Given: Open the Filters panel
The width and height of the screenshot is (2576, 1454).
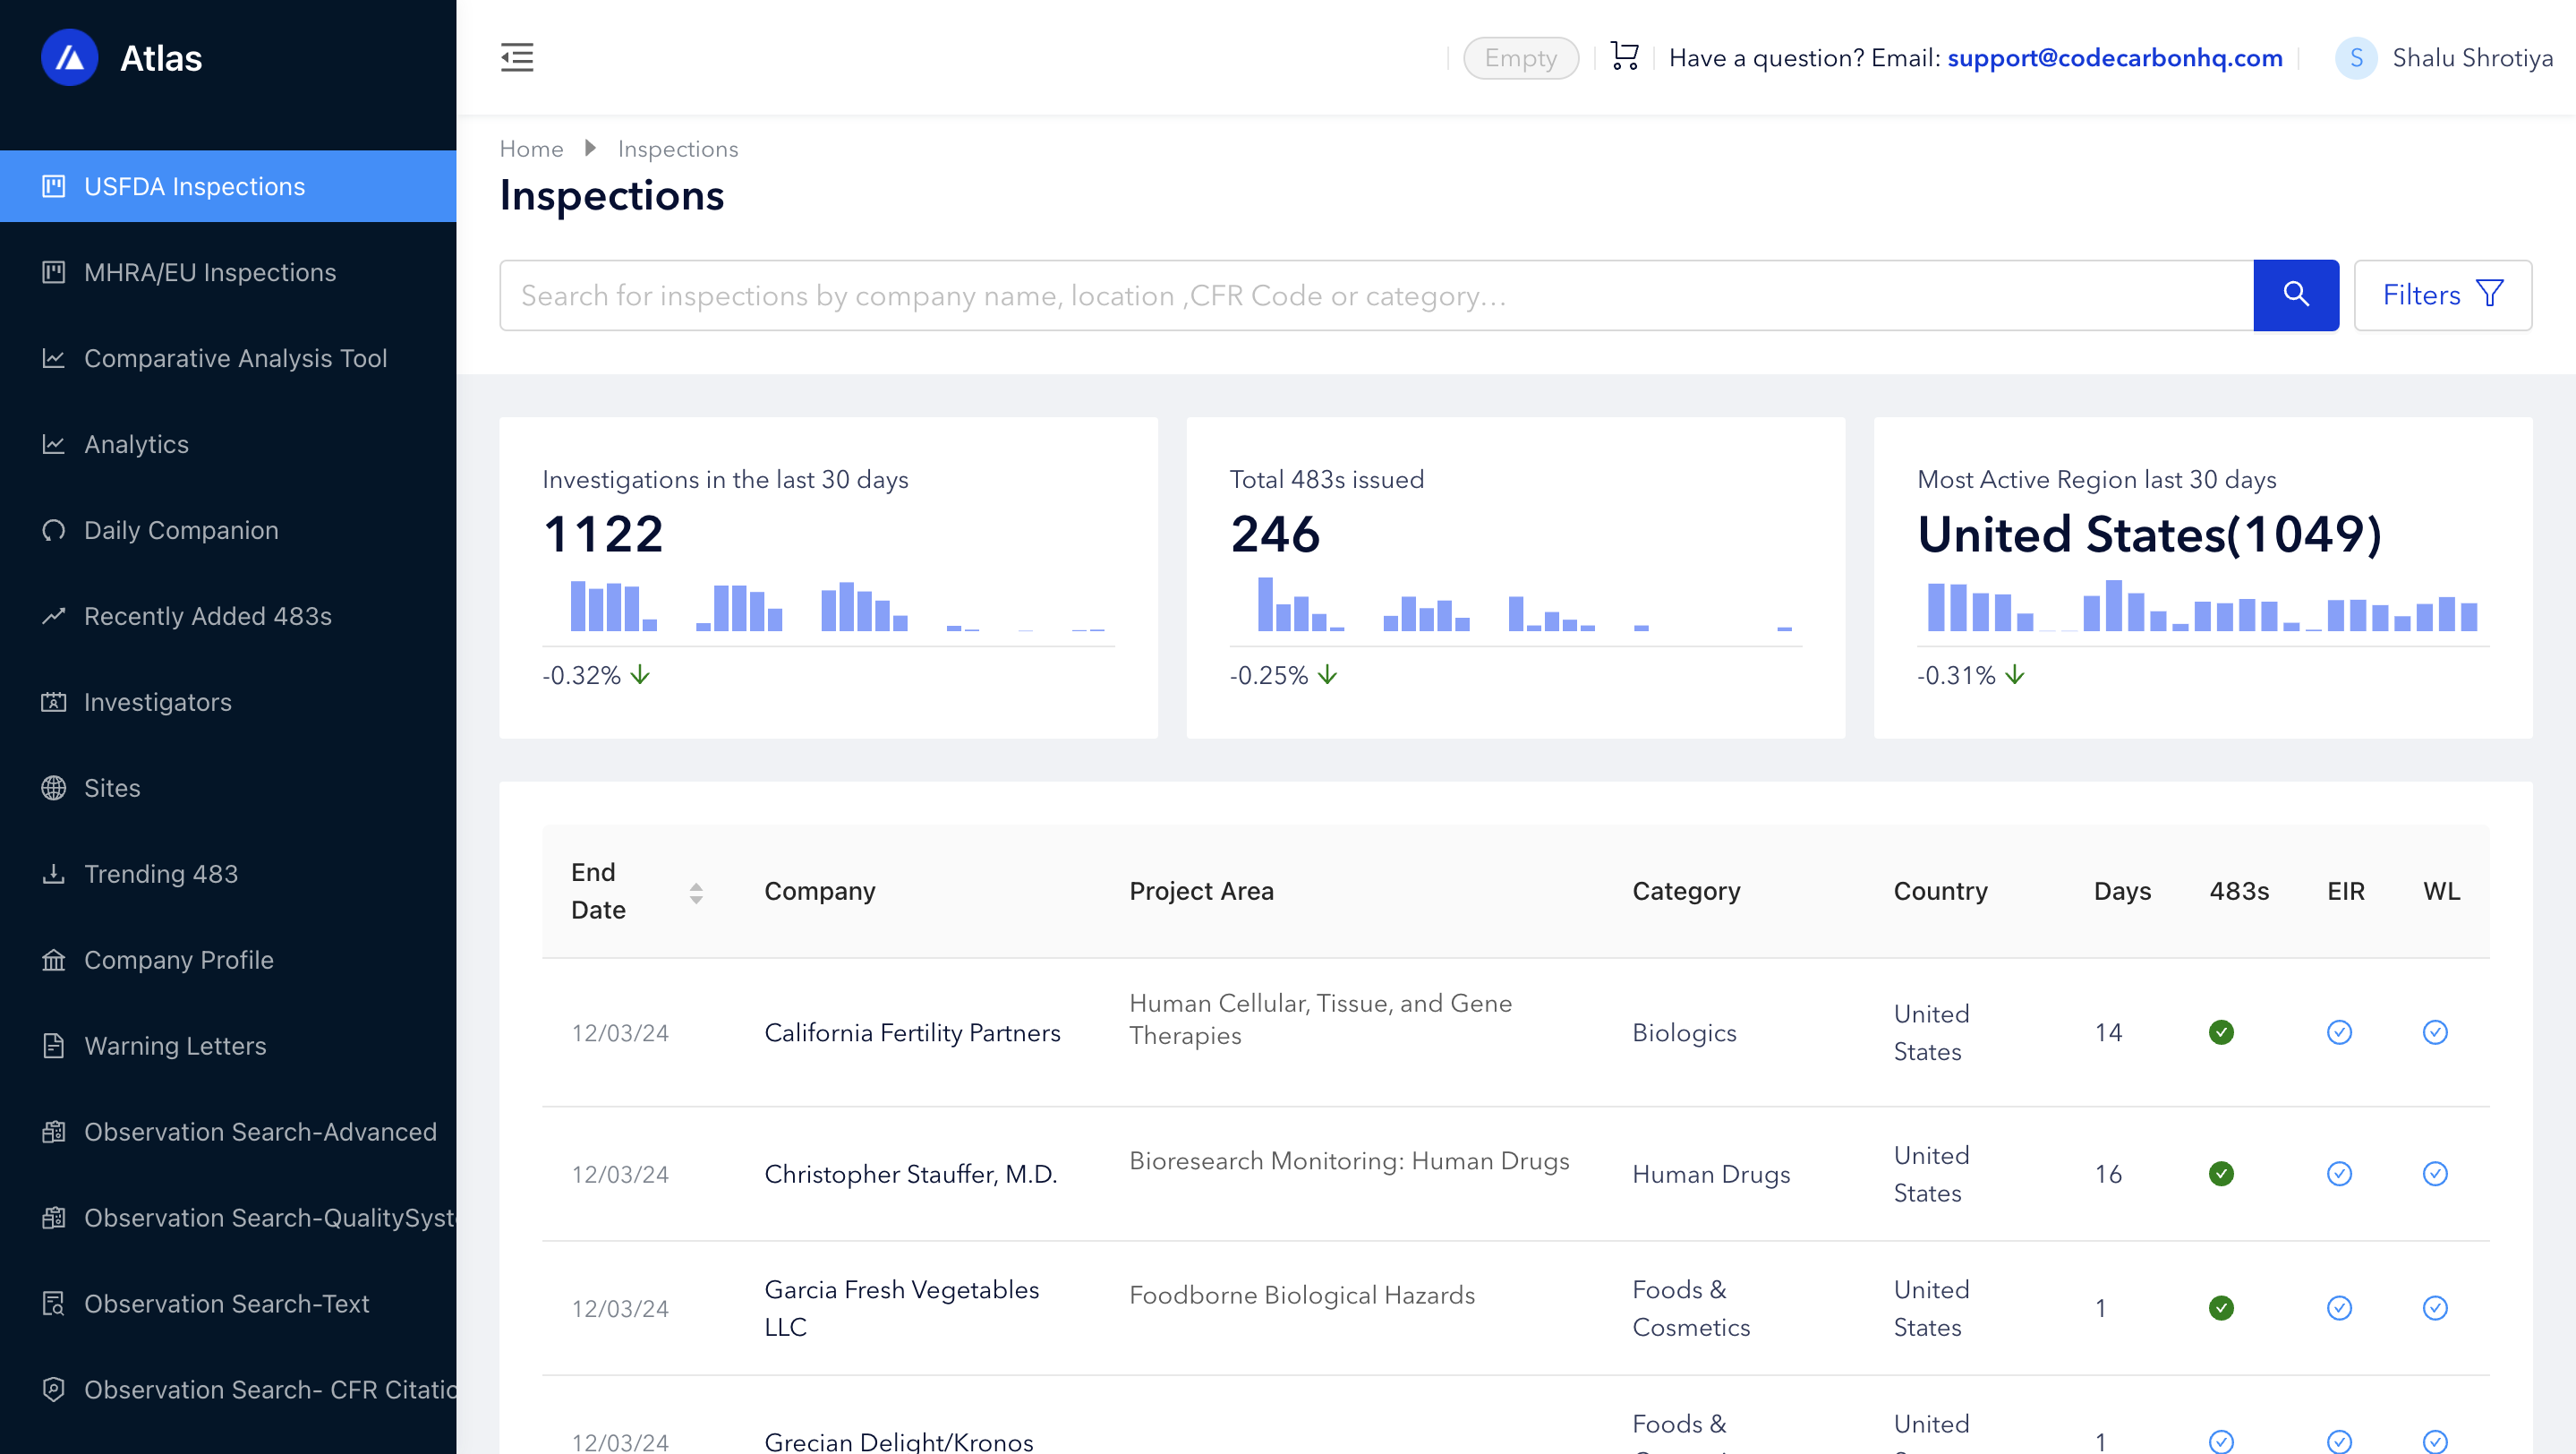Looking at the screenshot, I should [x=2441, y=295].
